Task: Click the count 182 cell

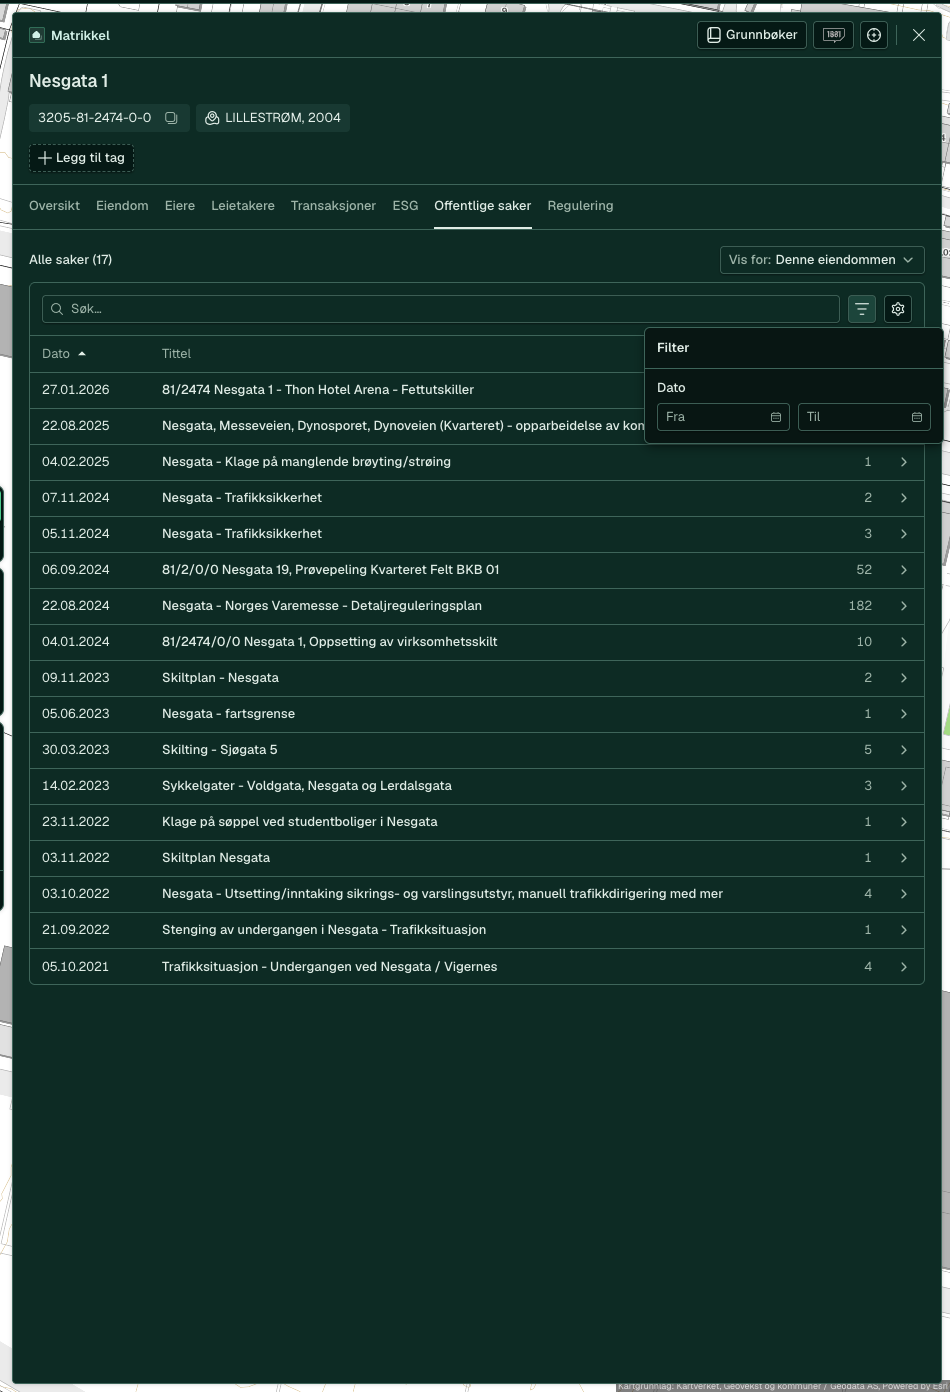Action: click(x=860, y=606)
